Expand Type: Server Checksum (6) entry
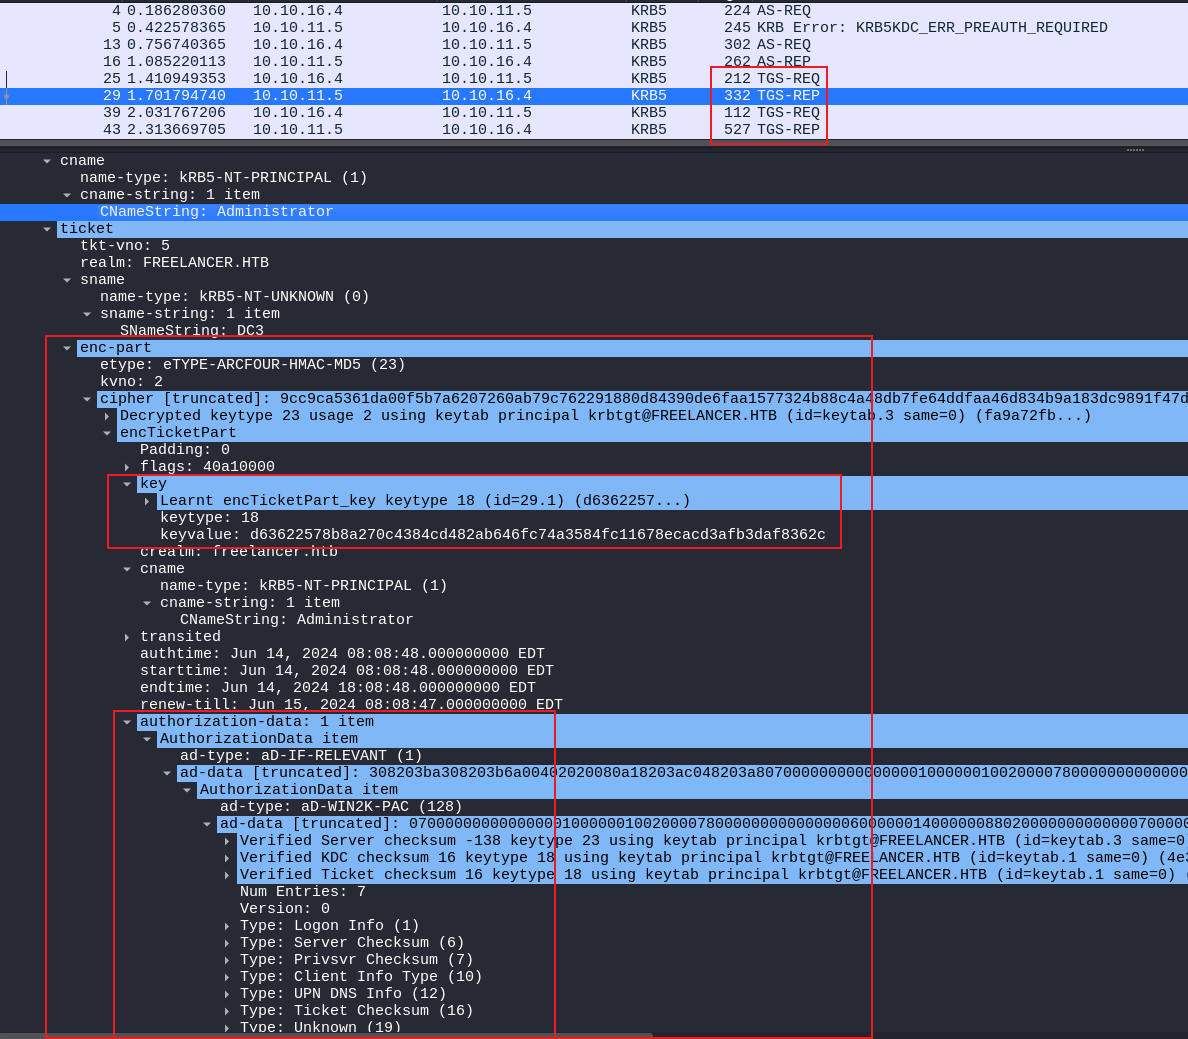 (227, 943)
